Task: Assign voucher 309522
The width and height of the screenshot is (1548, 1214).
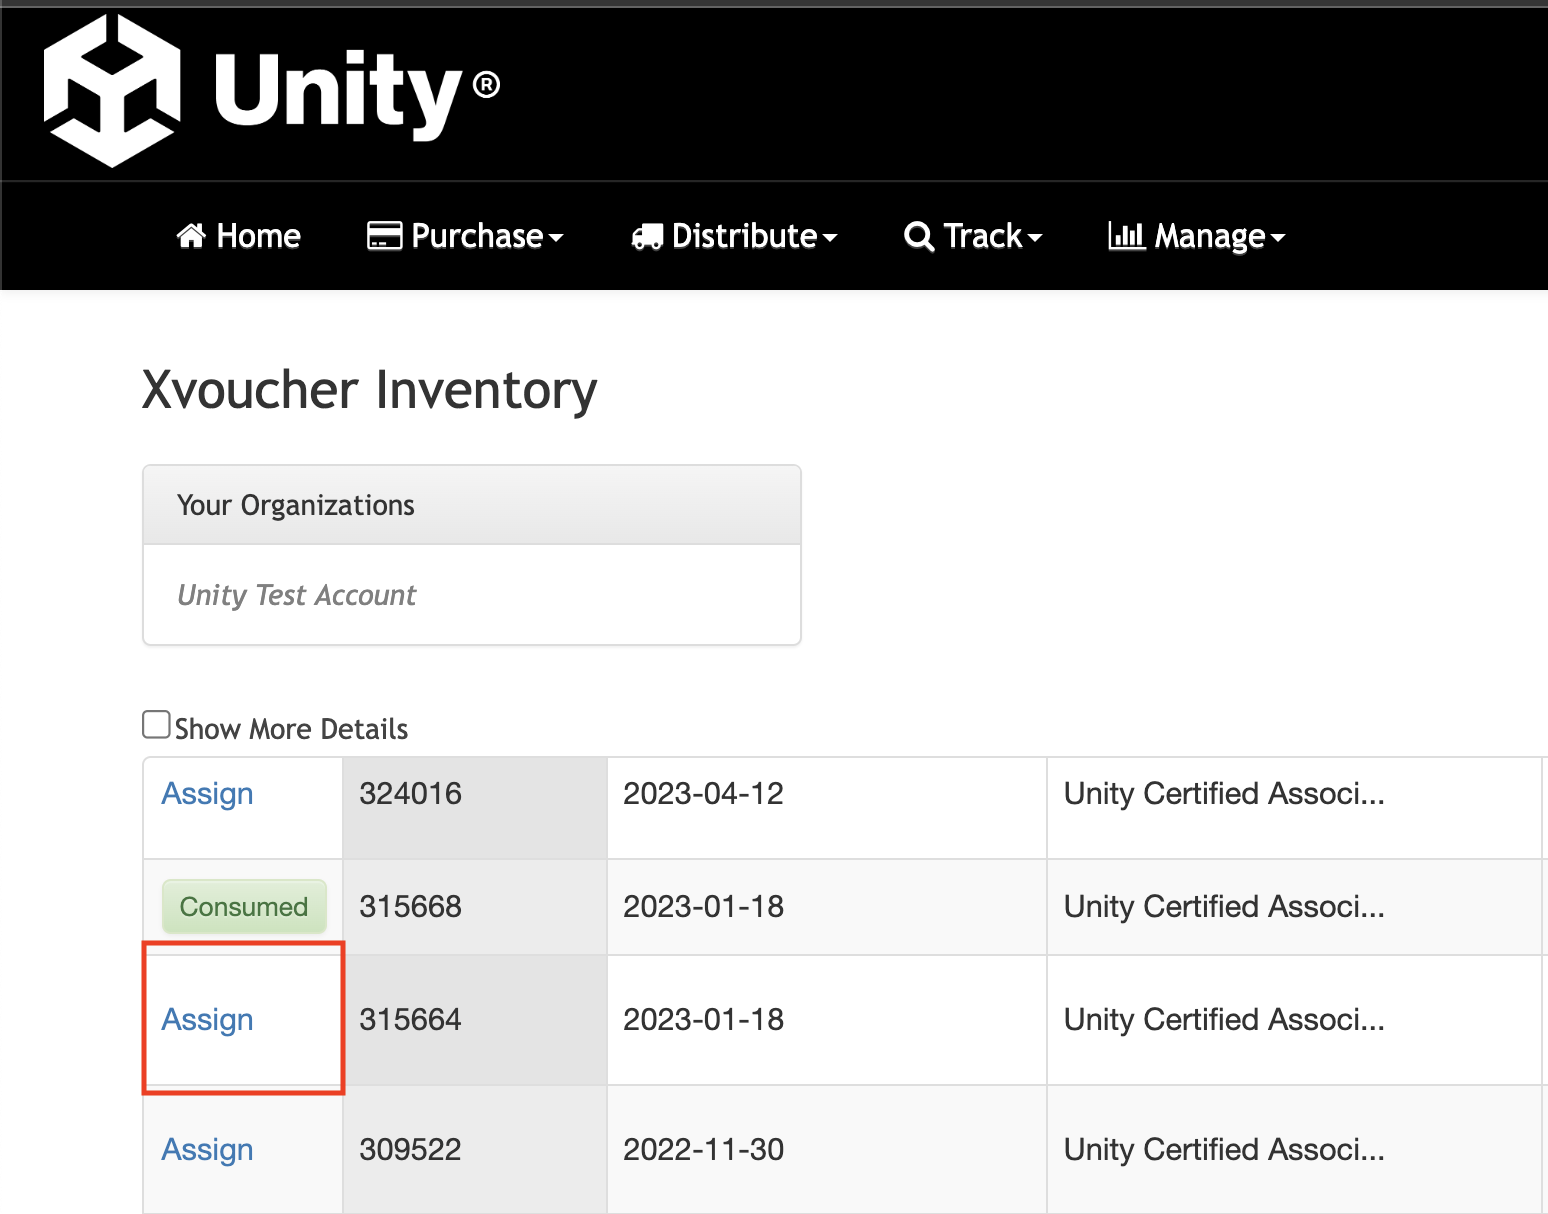Action: click(x=207, y=1150)
